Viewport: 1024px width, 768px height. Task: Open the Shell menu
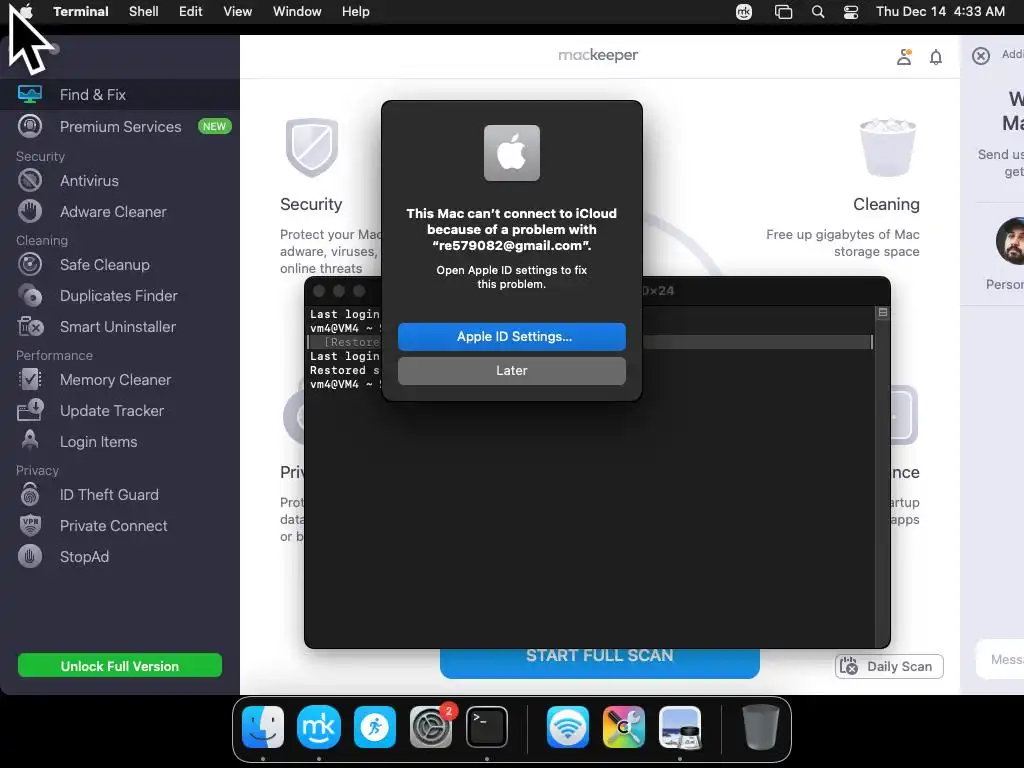(144, 12)
